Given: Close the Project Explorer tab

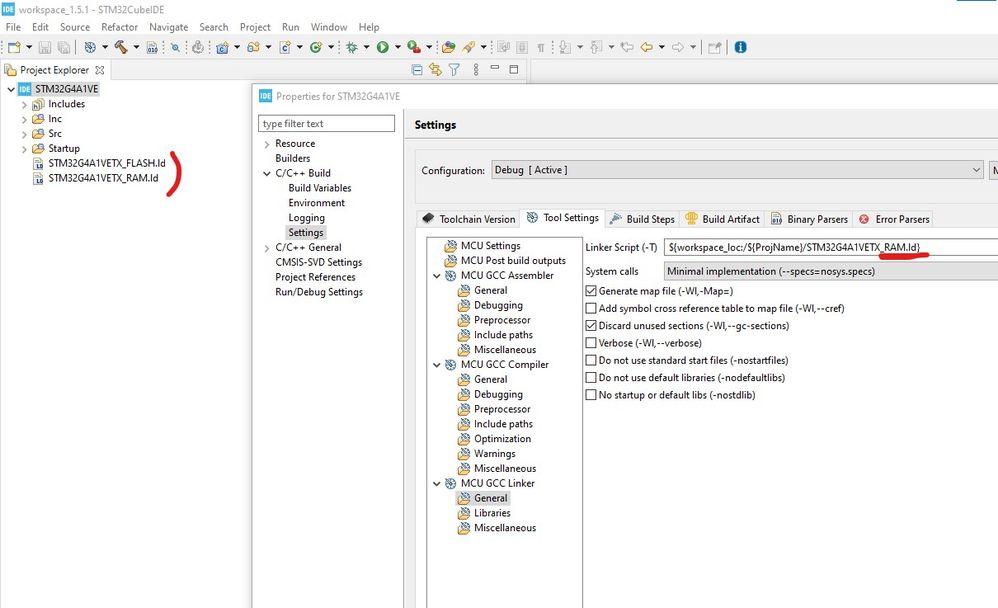Looking at the screenshot, I should (x=99, y=69).
